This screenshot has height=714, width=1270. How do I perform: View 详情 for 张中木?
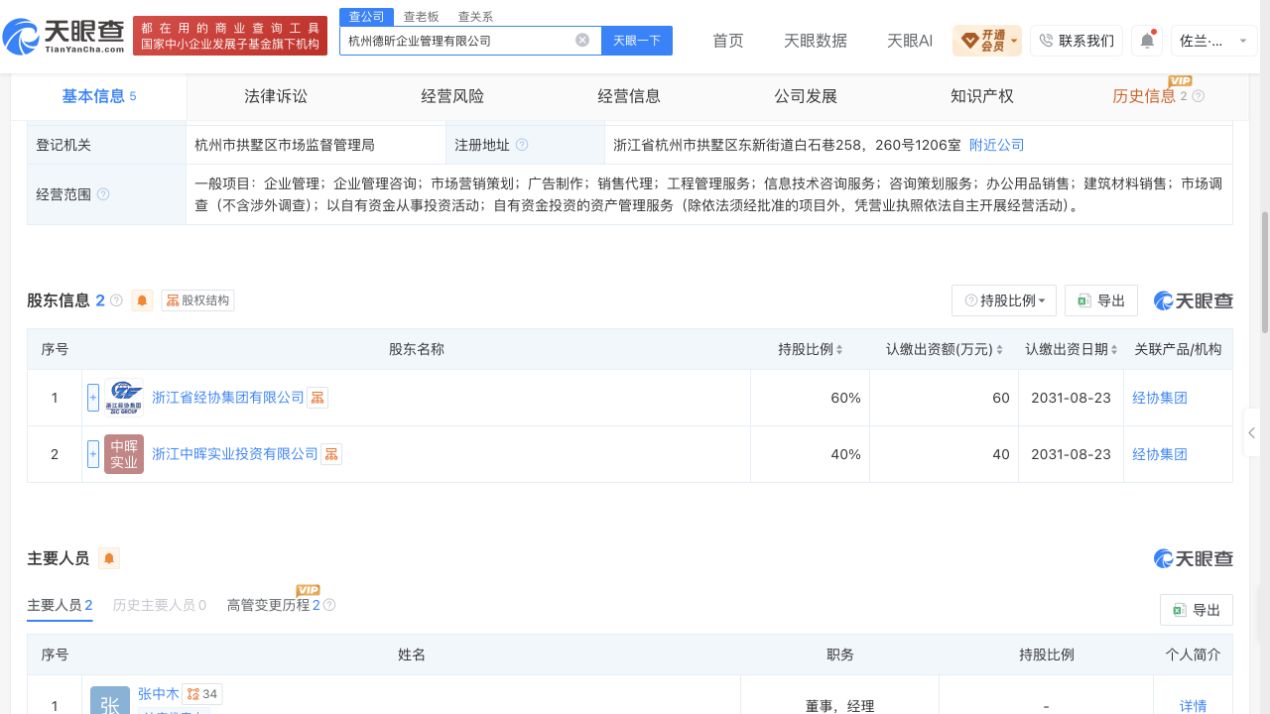pos(1193,706)
